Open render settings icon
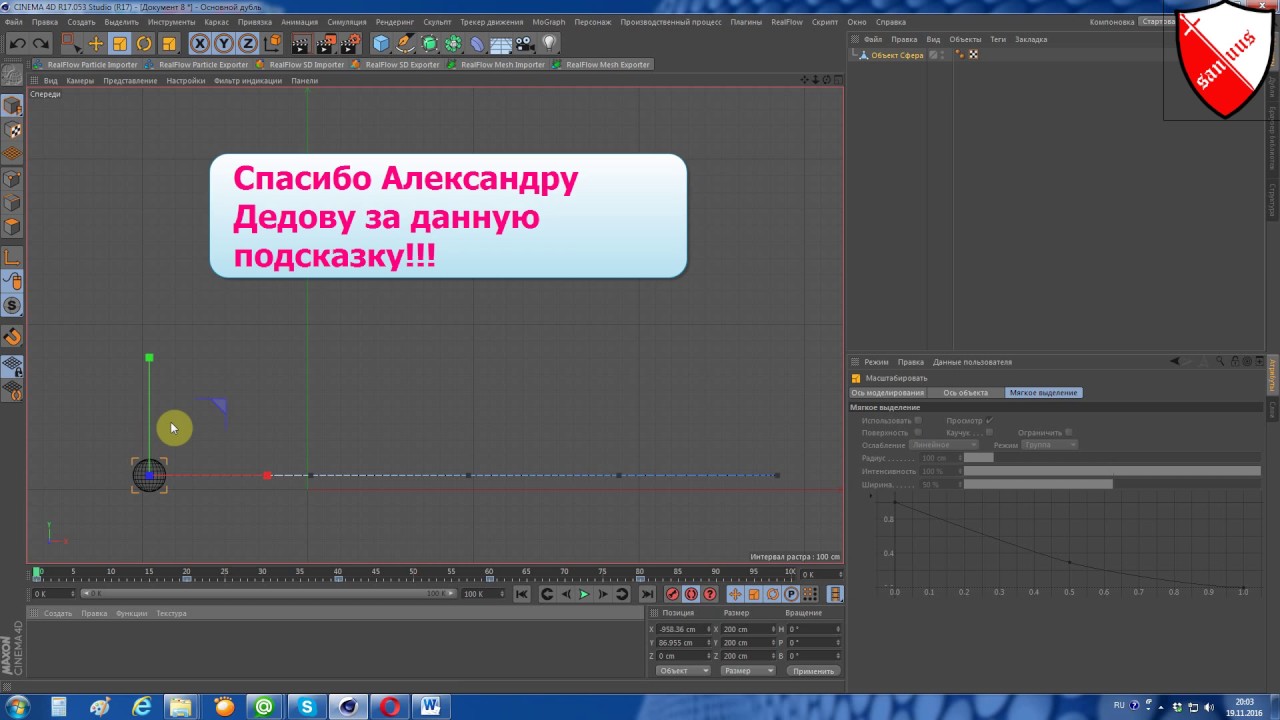The width and height of the screenshot is (1280, 720). [350, 43]
